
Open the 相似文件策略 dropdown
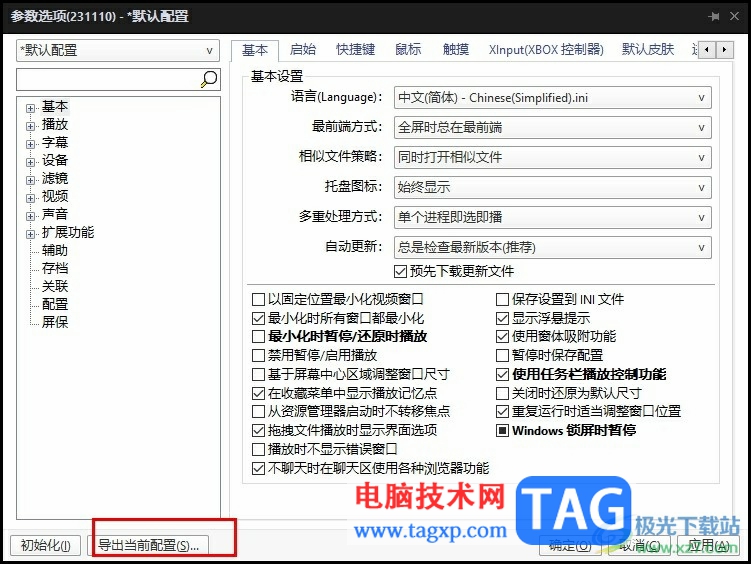coord(552,157)
